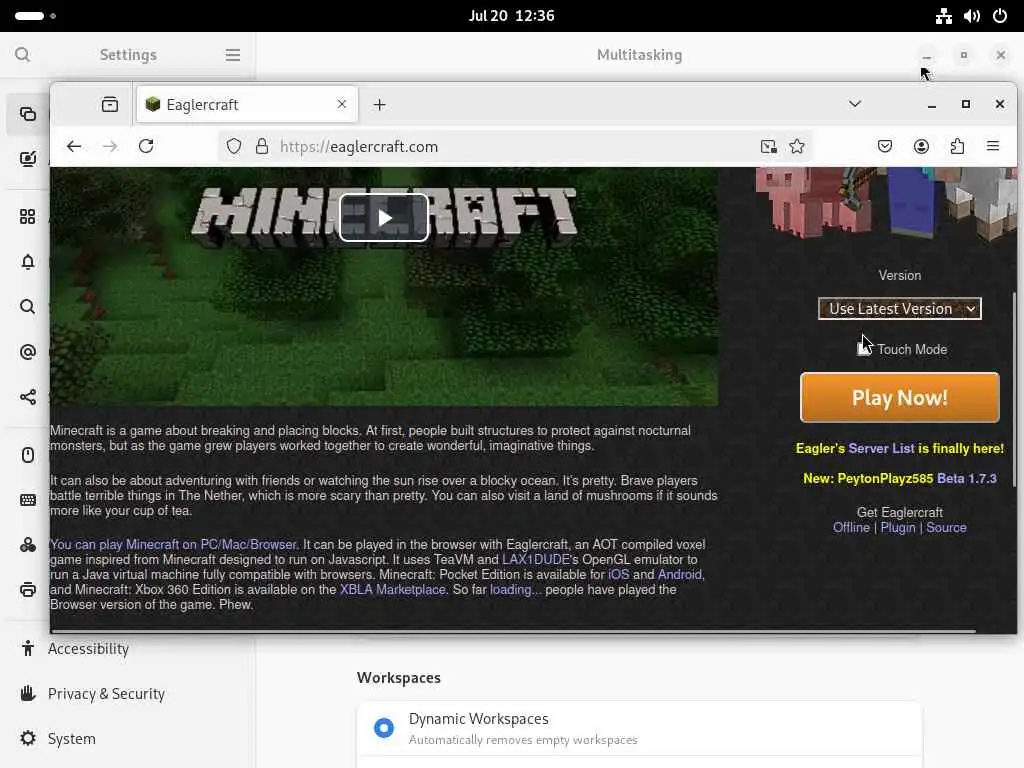The height and width of the screenshot is (768, 1024).
Task: Select Notifications bell icon in Settings sidebar
Action: point(27,262)
